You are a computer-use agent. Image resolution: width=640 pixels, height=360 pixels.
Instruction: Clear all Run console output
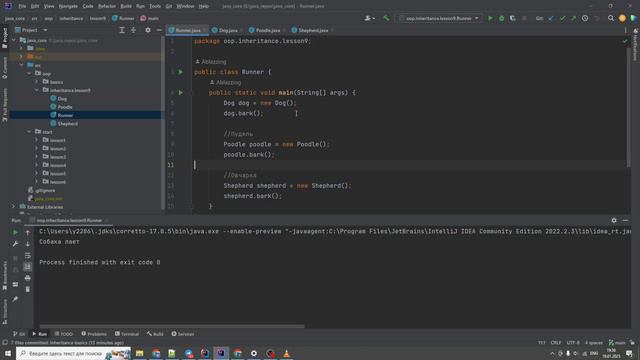click(28, 289)
